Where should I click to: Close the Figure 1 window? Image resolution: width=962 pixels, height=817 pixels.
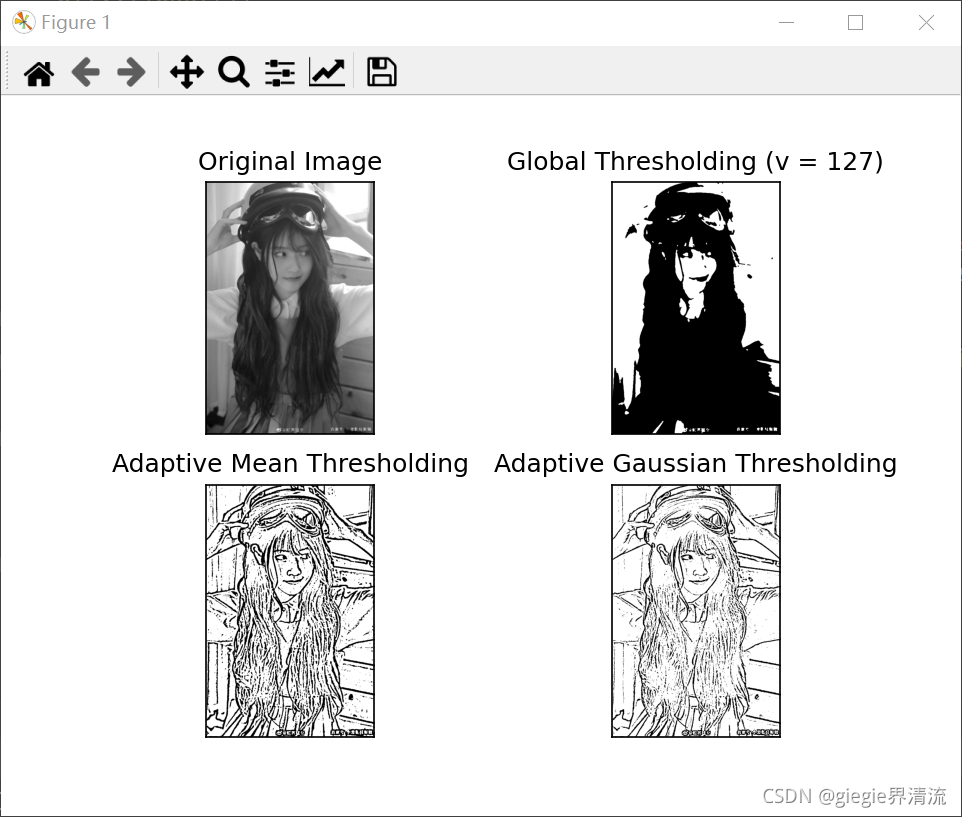(x=926, y=23)
